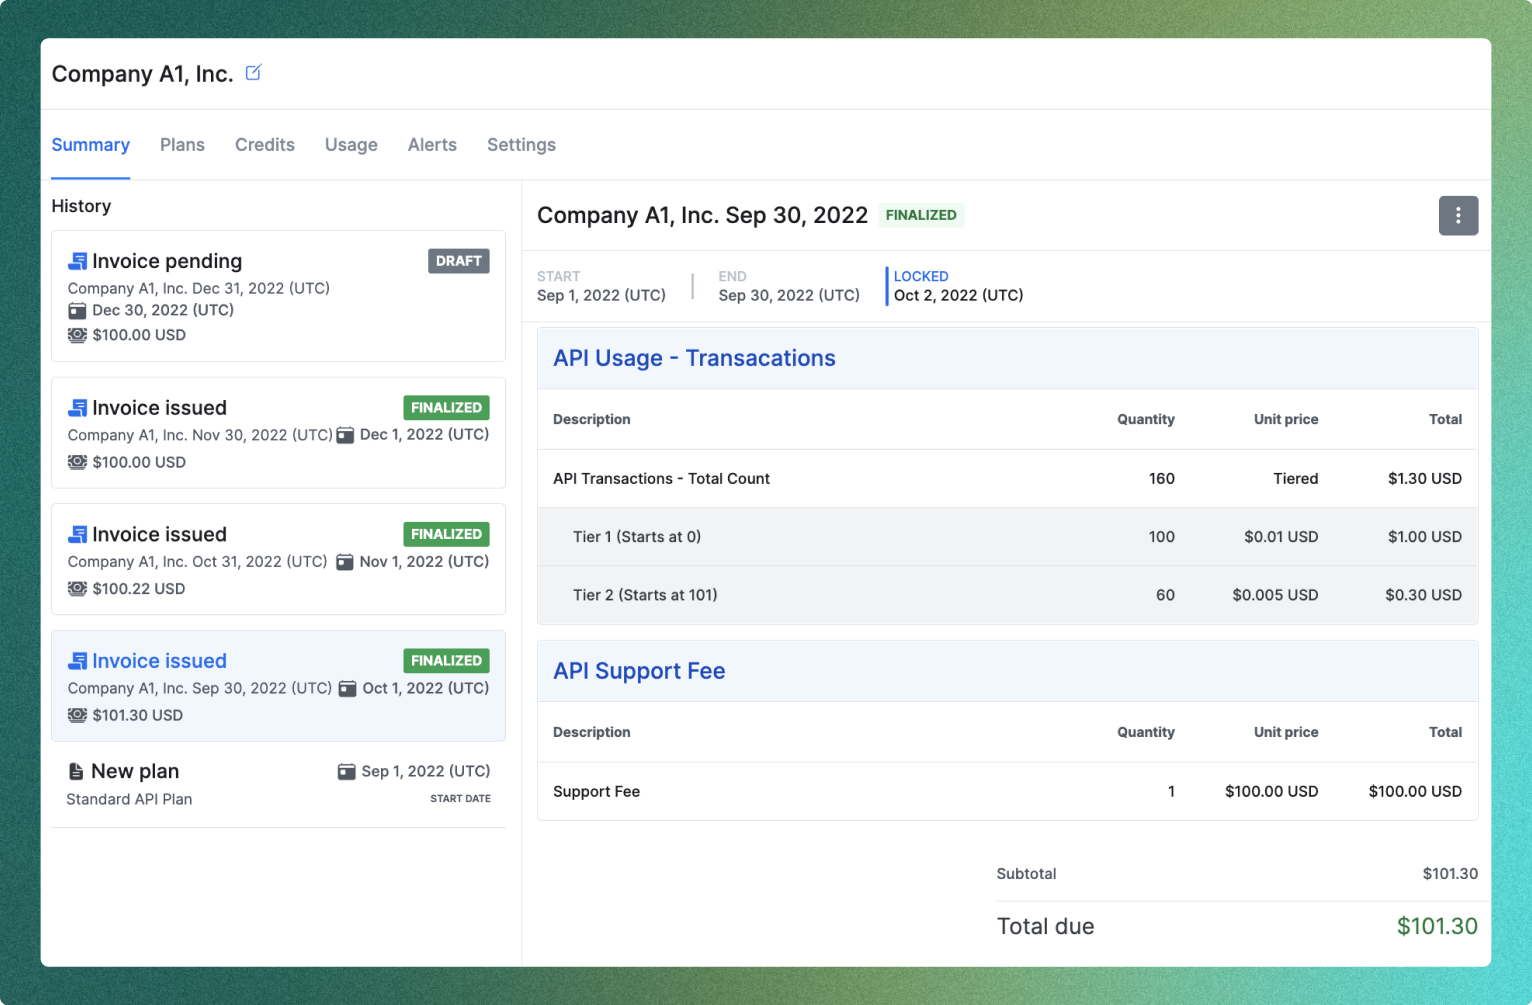Click the DRAFT badge on Invoice pending
1532x1005 pixels.
[x=458, y=260]
